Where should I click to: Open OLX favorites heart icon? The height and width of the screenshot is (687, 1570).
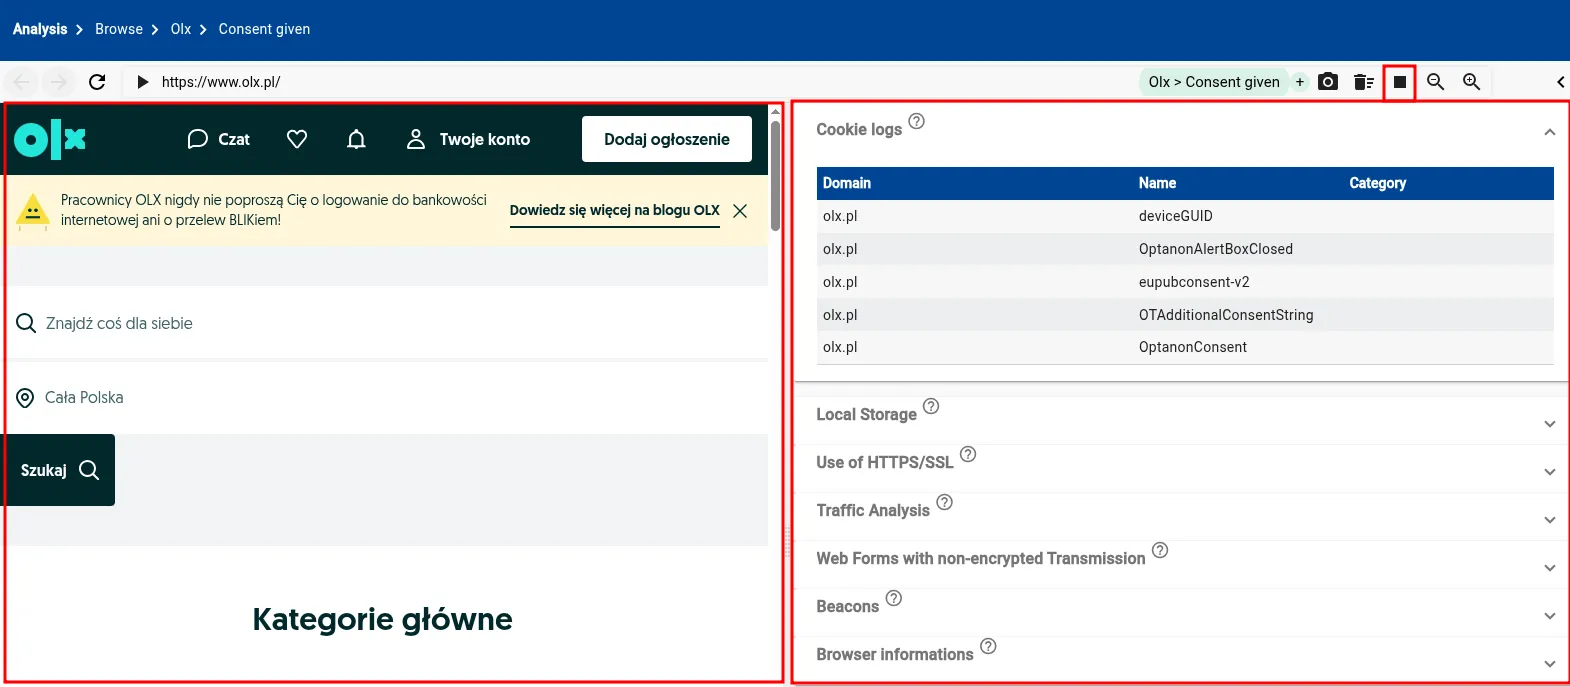pyautogui.click(x=297, y=139)
